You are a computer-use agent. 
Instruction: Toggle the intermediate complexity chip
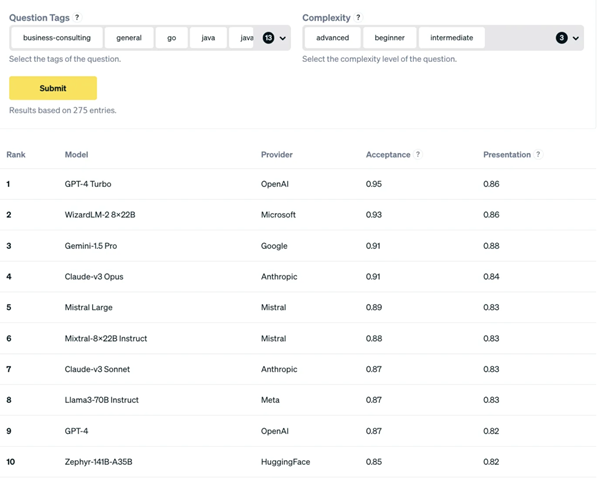tap(452, 38)
